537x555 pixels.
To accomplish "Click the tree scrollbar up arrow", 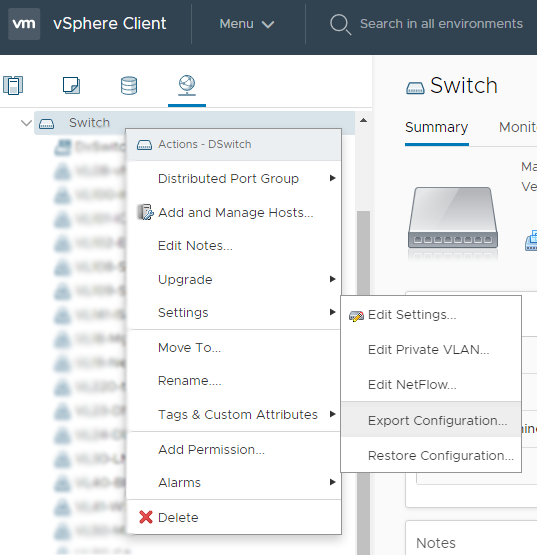I will click(363, 120).
